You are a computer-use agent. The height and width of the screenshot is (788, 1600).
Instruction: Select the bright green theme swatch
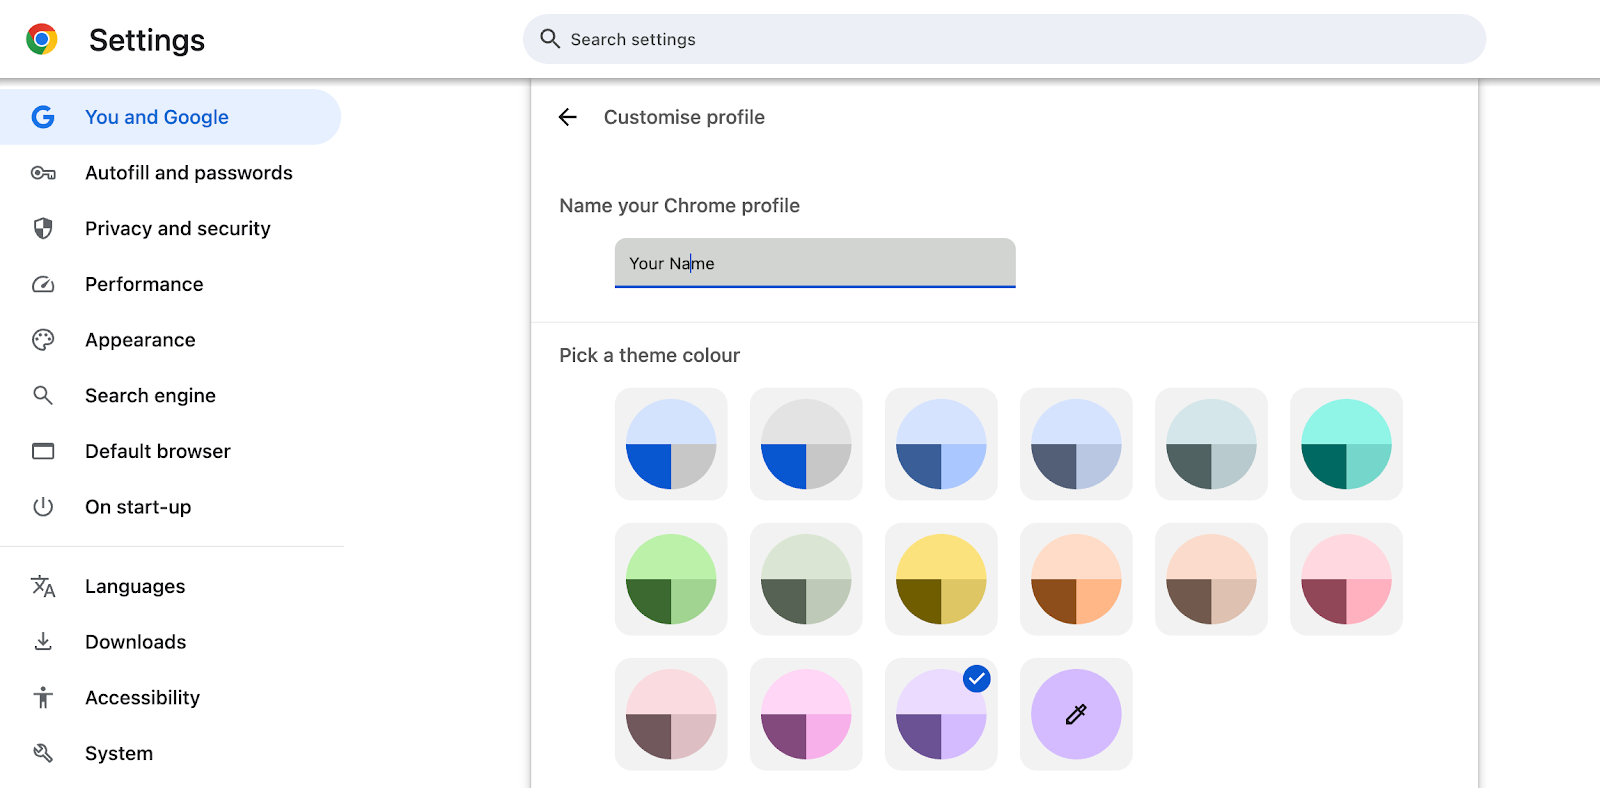point(671,579)
